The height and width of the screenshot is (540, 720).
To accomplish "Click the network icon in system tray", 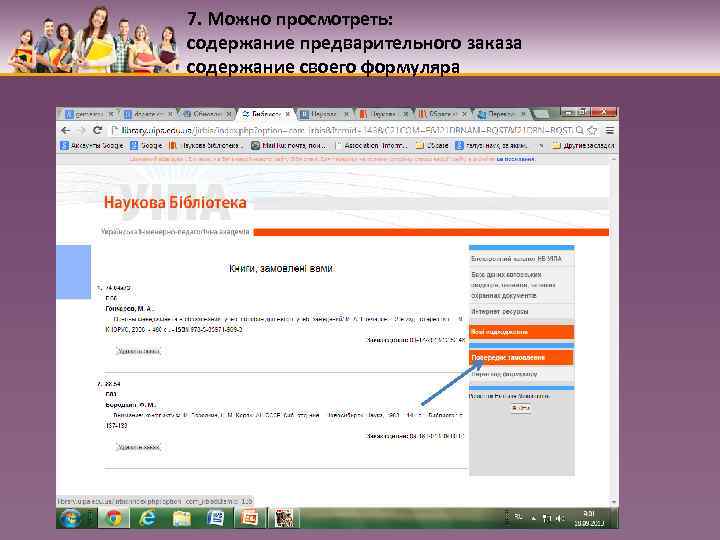I will tap(546, 518).
